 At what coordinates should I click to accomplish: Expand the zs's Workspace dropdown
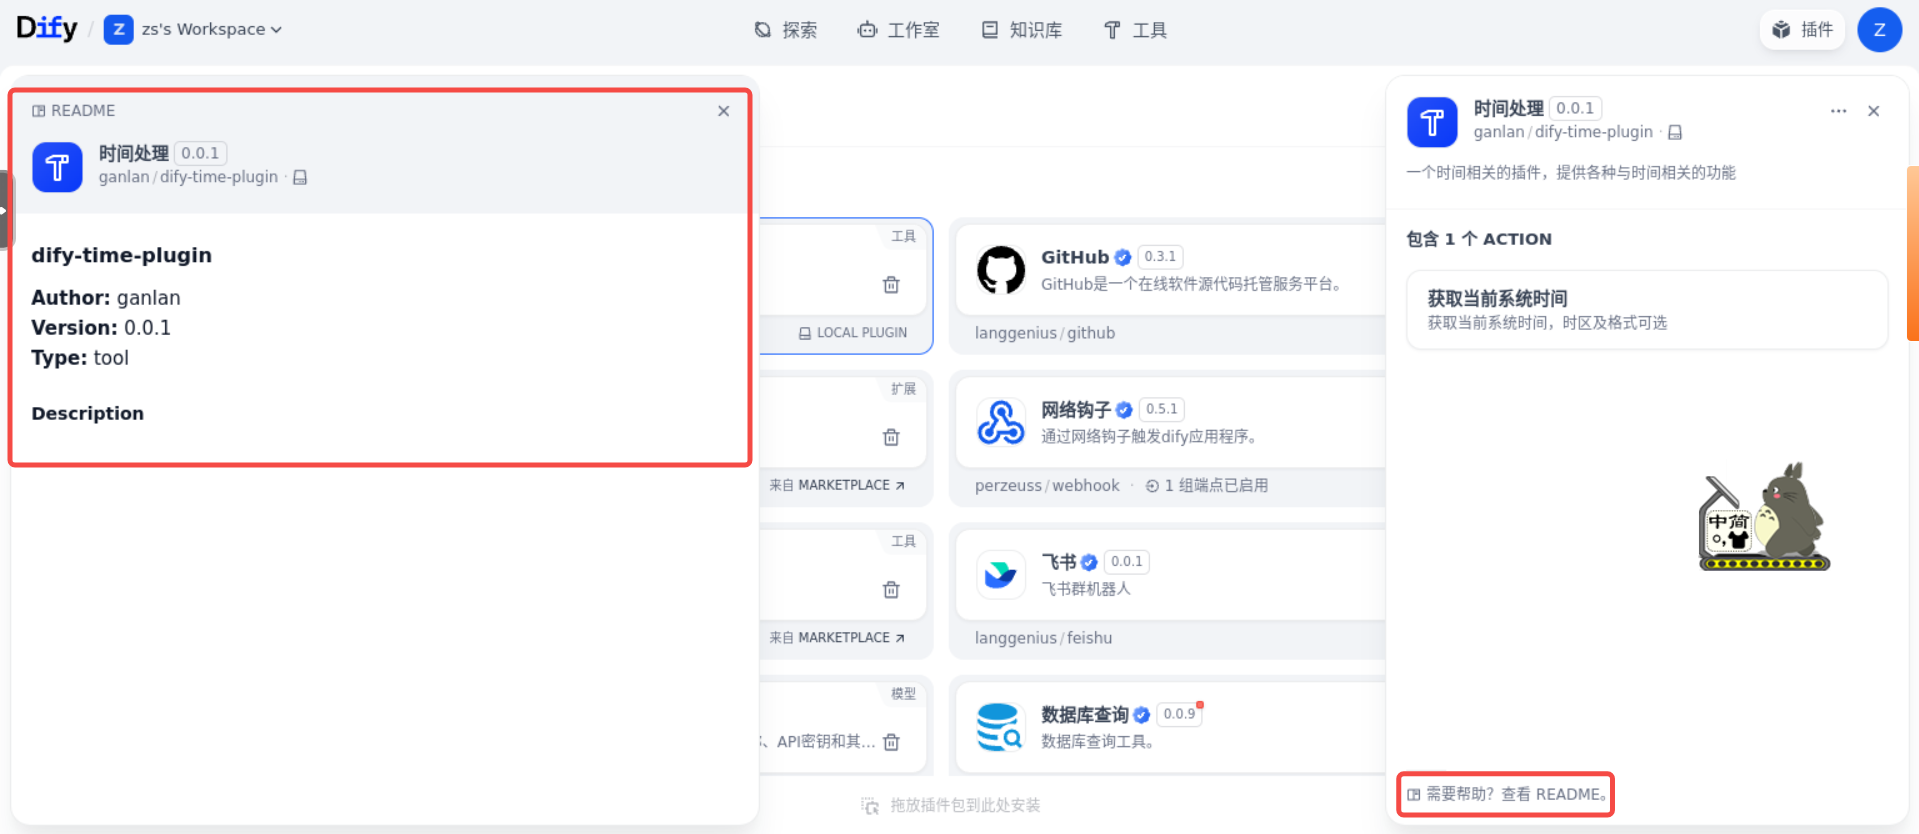coord(211,29)
